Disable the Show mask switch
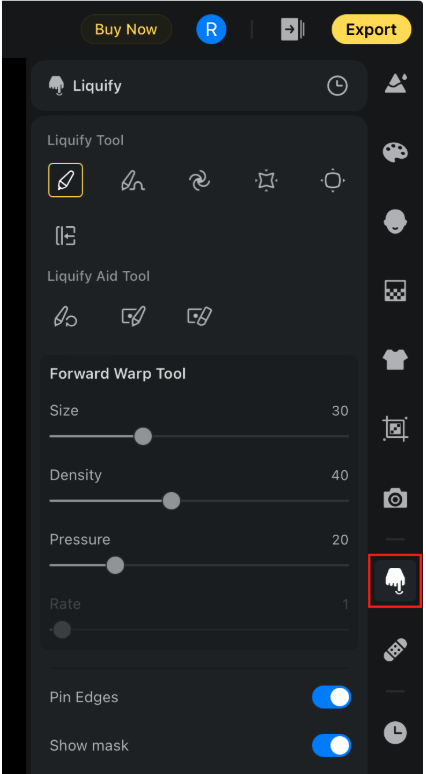Viewport: 426px width, 774px height. pos(331,745)
